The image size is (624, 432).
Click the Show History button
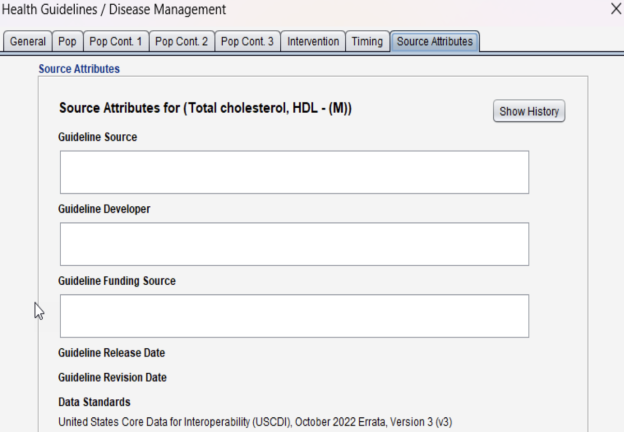tap(529, 112)
